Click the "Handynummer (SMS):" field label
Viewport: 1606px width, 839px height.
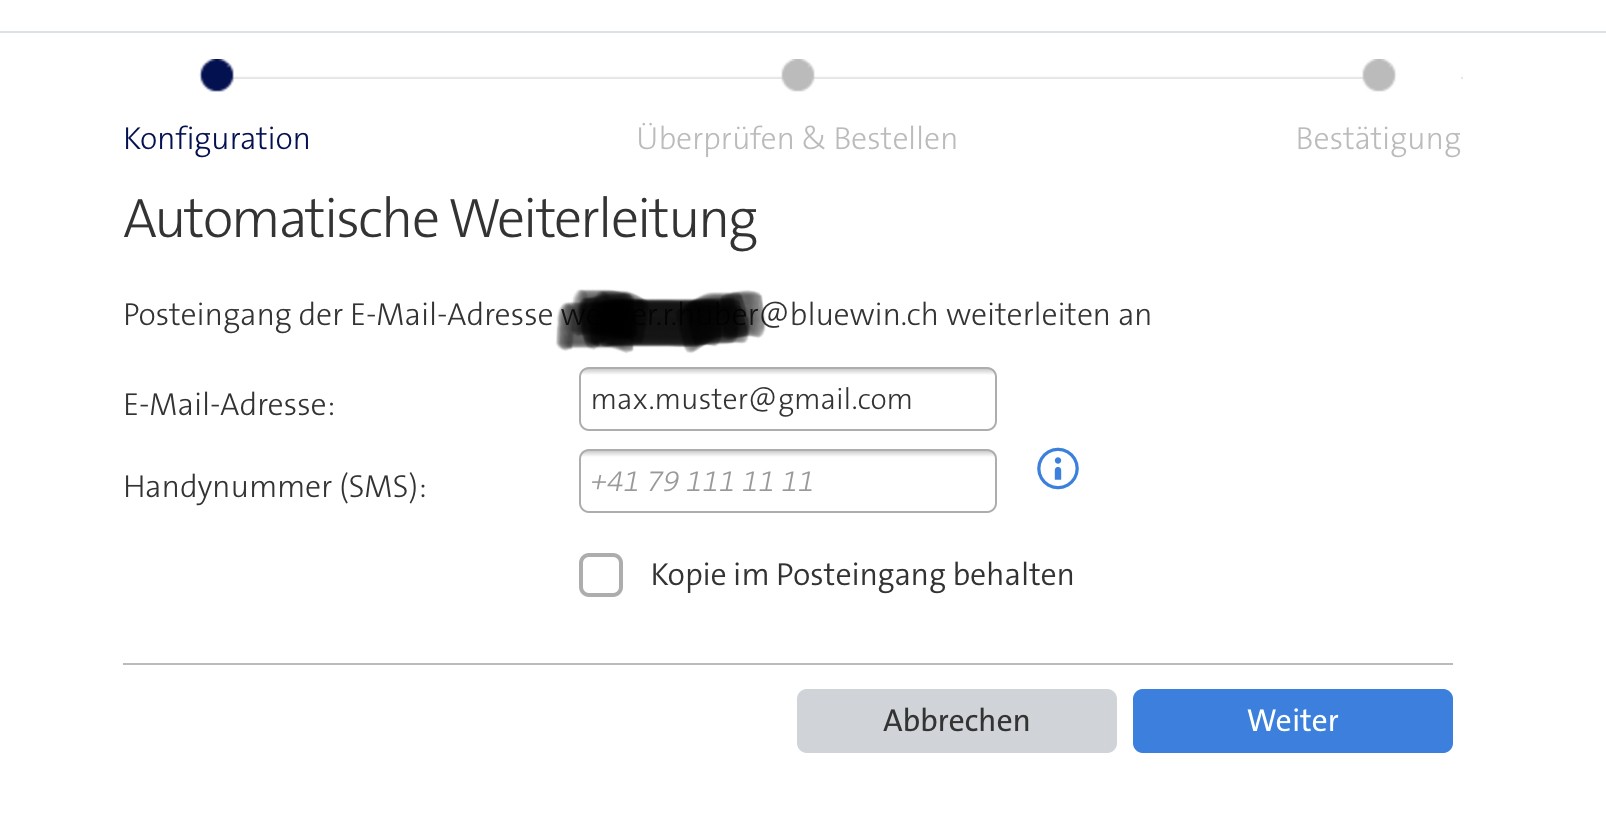pyautogui.click(x=275, y=487)
